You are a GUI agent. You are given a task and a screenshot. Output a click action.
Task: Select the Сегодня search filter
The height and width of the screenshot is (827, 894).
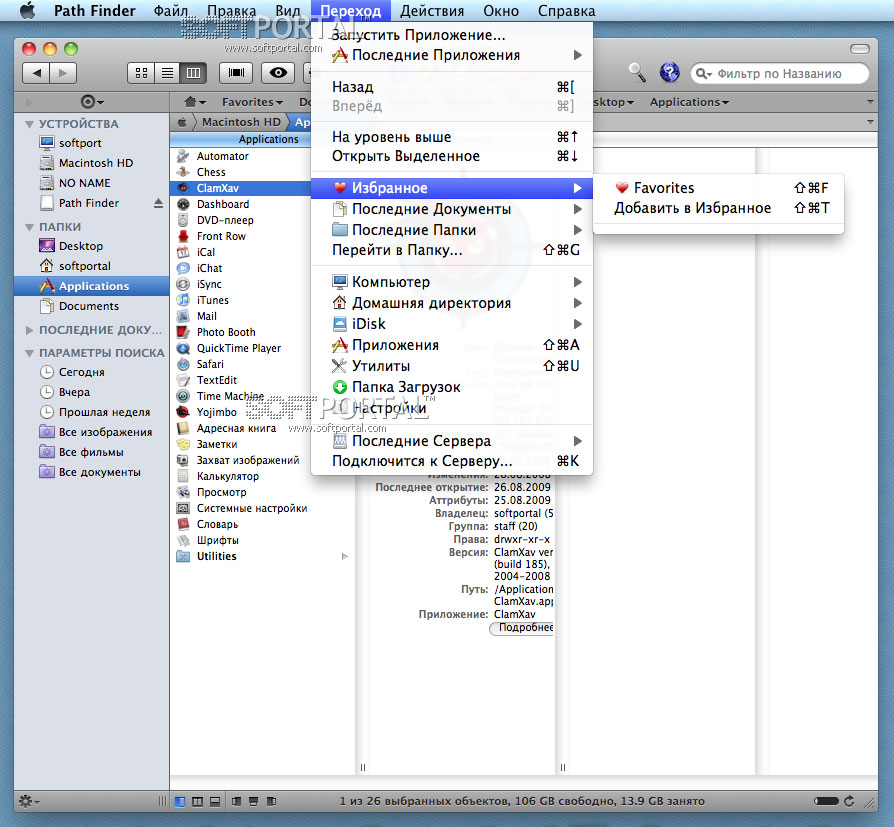pos(92,372)
